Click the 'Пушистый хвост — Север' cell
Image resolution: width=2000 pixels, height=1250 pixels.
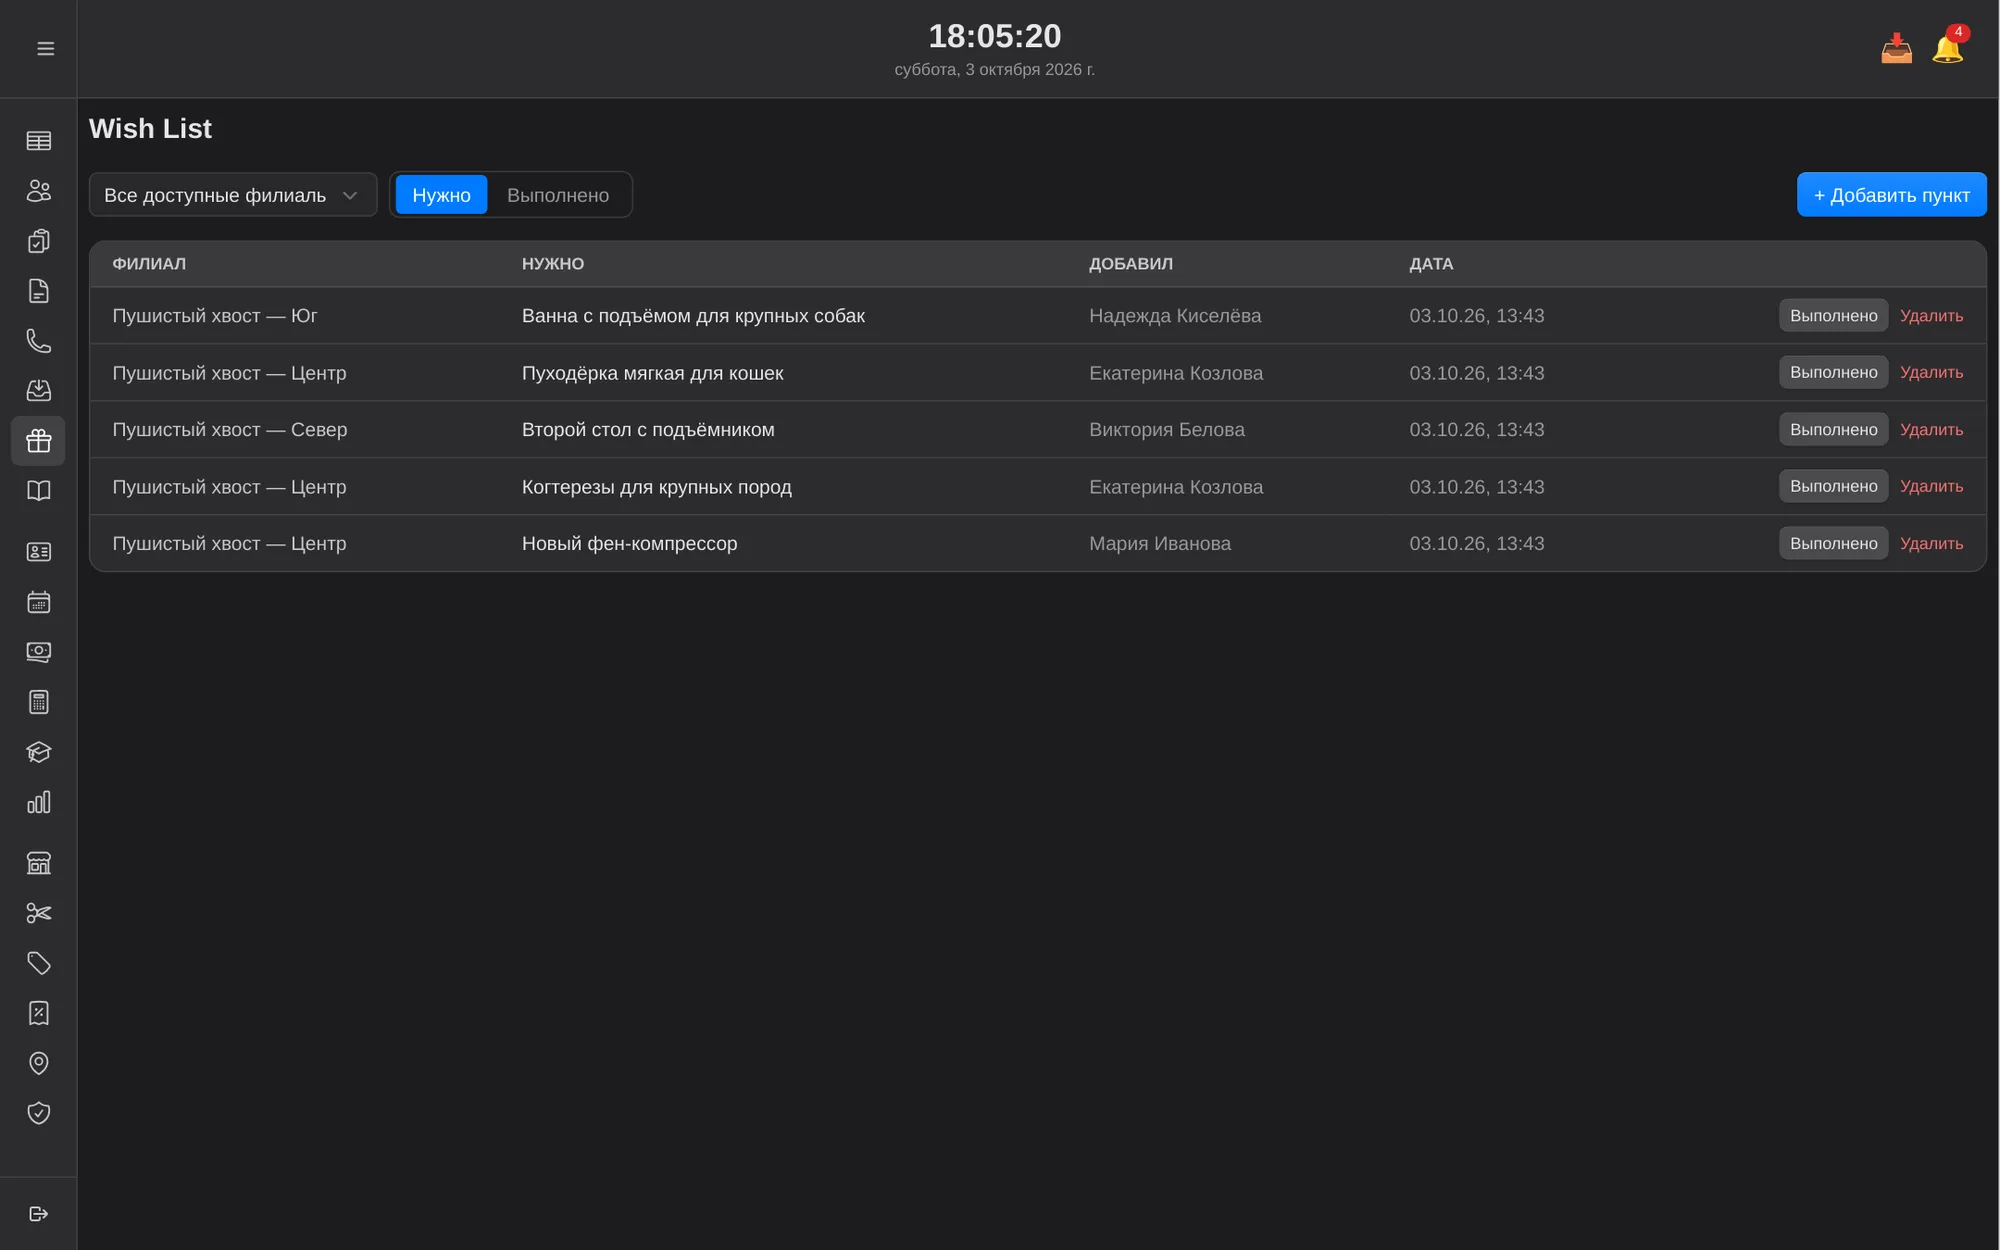230,429
